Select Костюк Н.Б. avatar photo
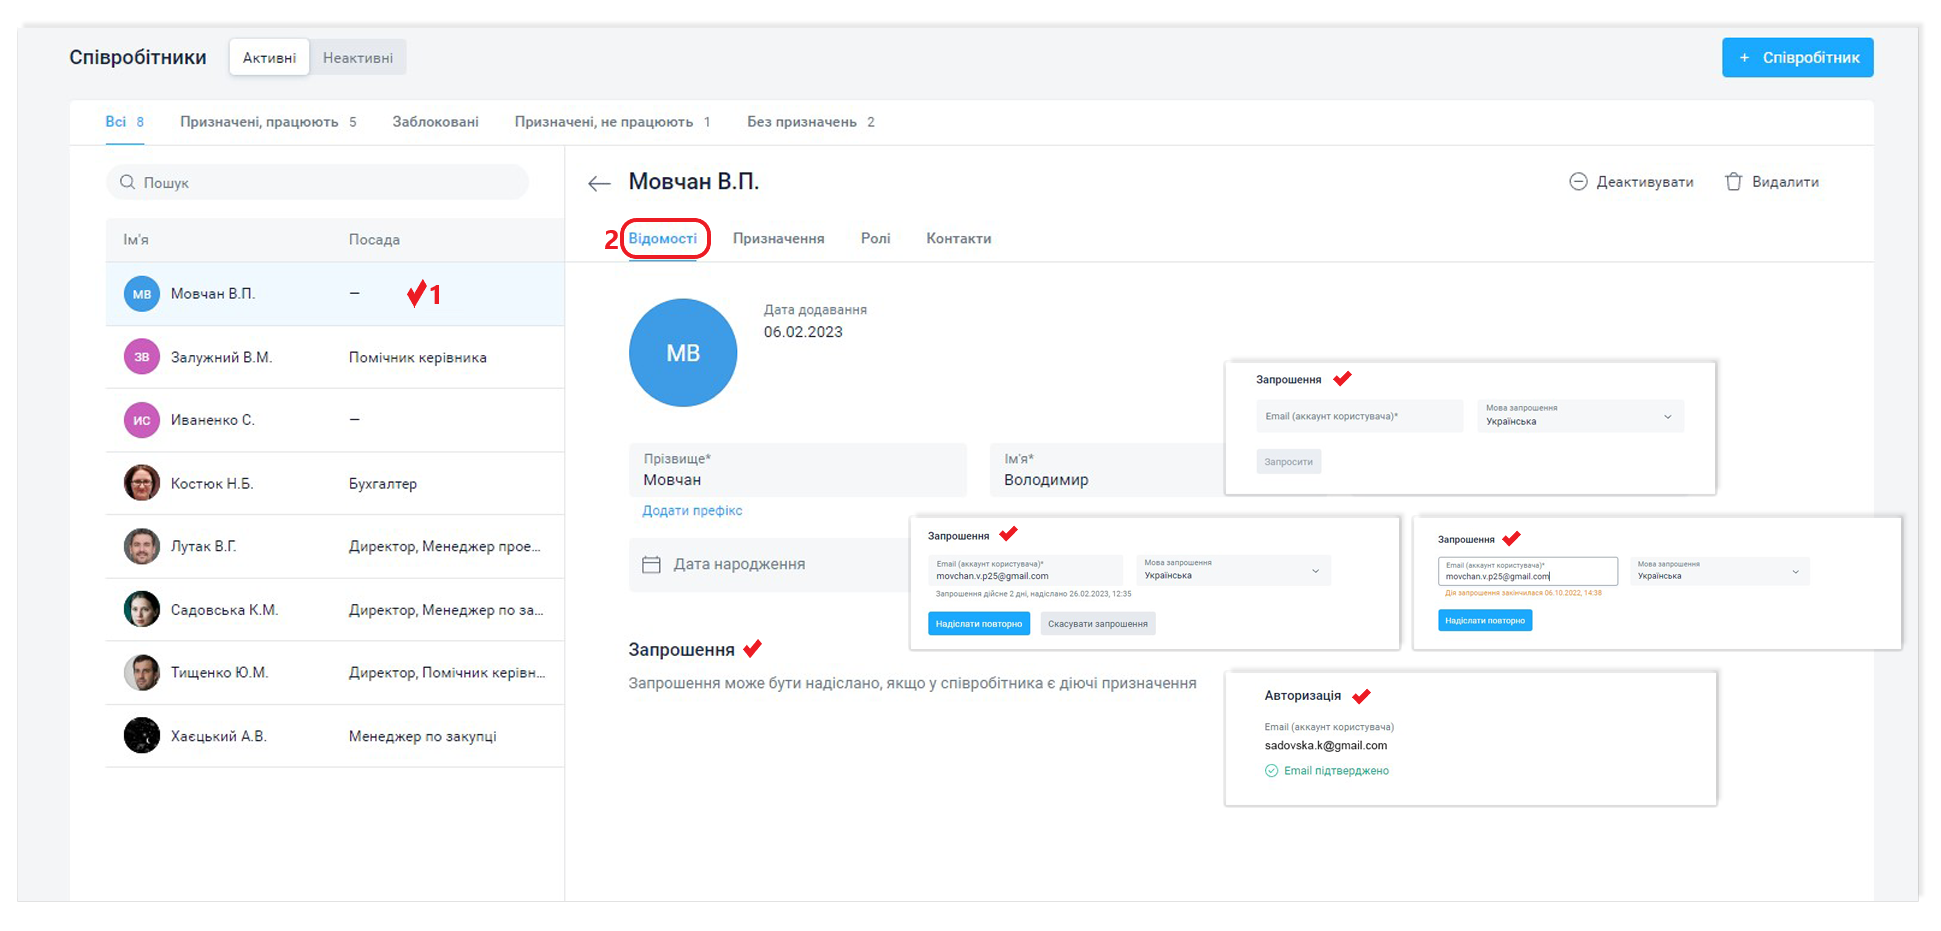Viewport: 1941px width, 931px height. point(142,483)
